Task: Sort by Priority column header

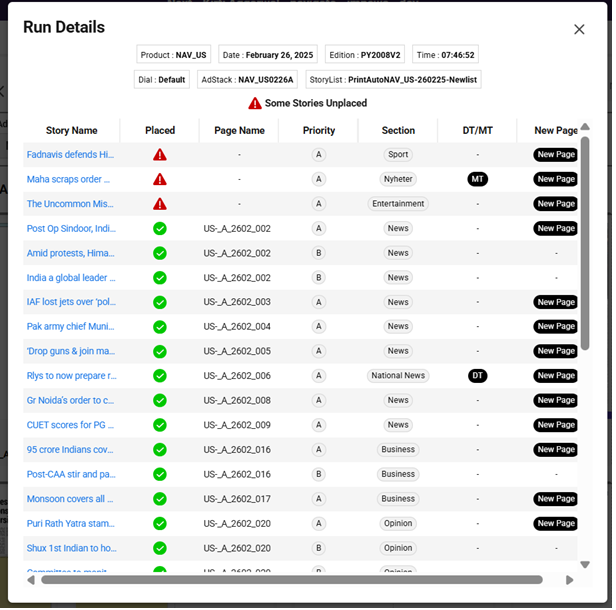Action: pos(319,130)
